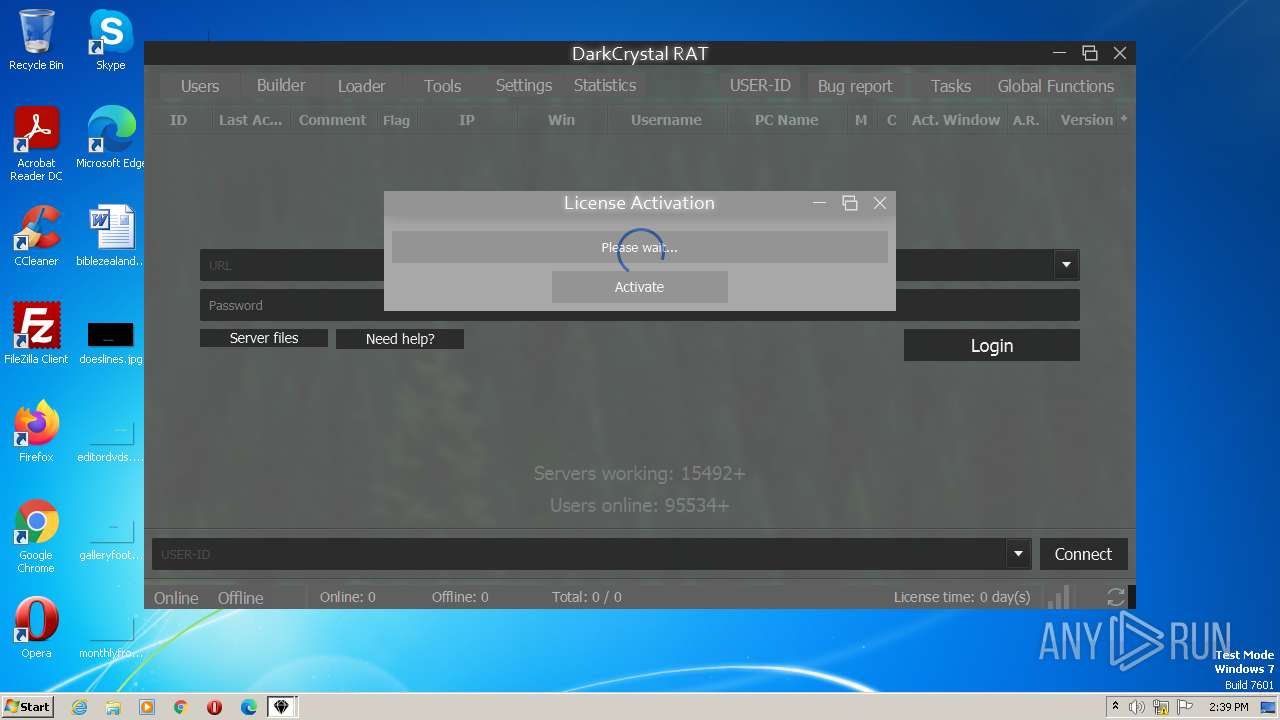
Task: Click the USER-ID menu button
Action: pyautogui.click(x=760, y=85)
